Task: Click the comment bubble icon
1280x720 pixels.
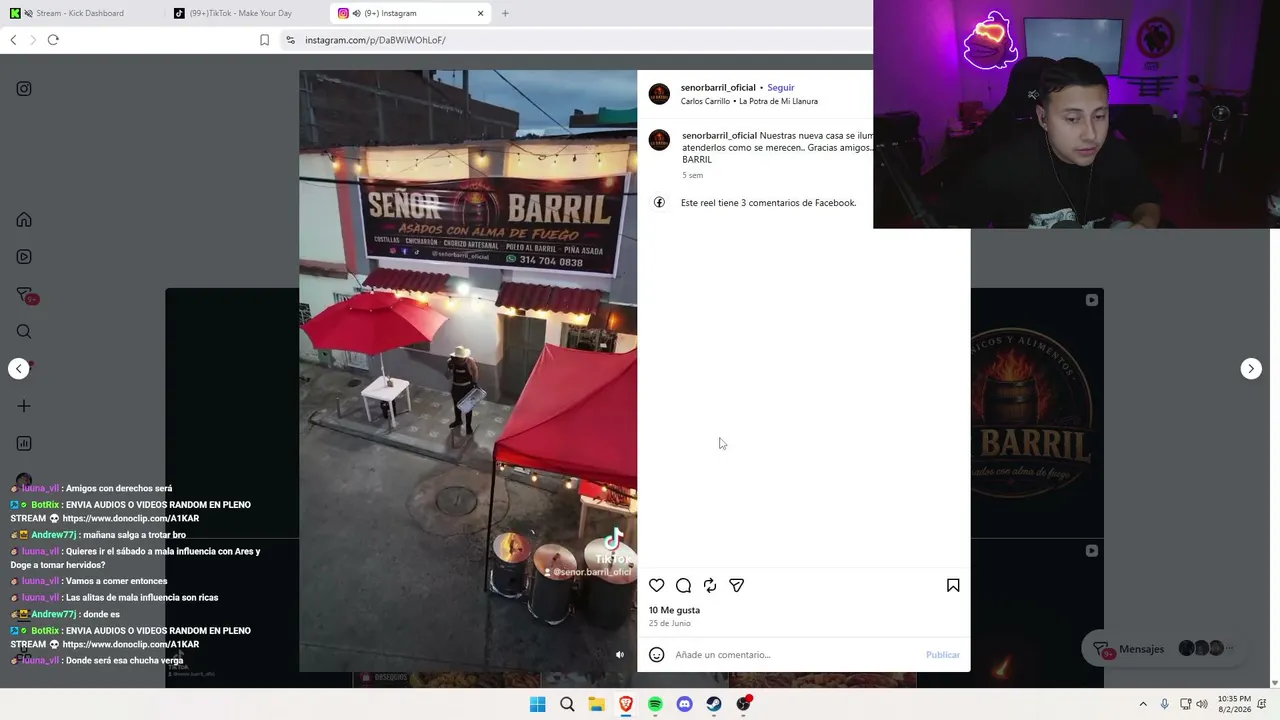Action: click(x=683, y=586)
